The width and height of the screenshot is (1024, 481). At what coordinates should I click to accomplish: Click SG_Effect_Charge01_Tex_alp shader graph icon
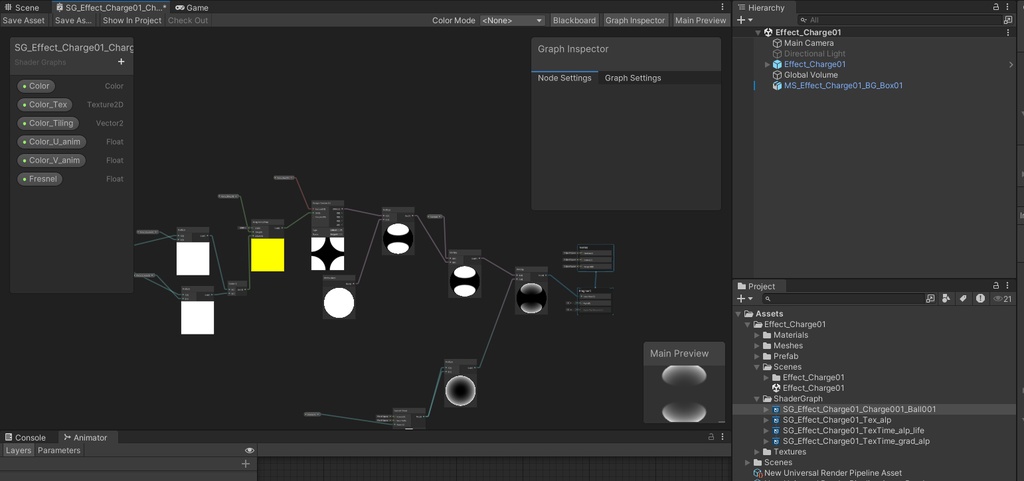pyautogui.click(x=776, y=420)
